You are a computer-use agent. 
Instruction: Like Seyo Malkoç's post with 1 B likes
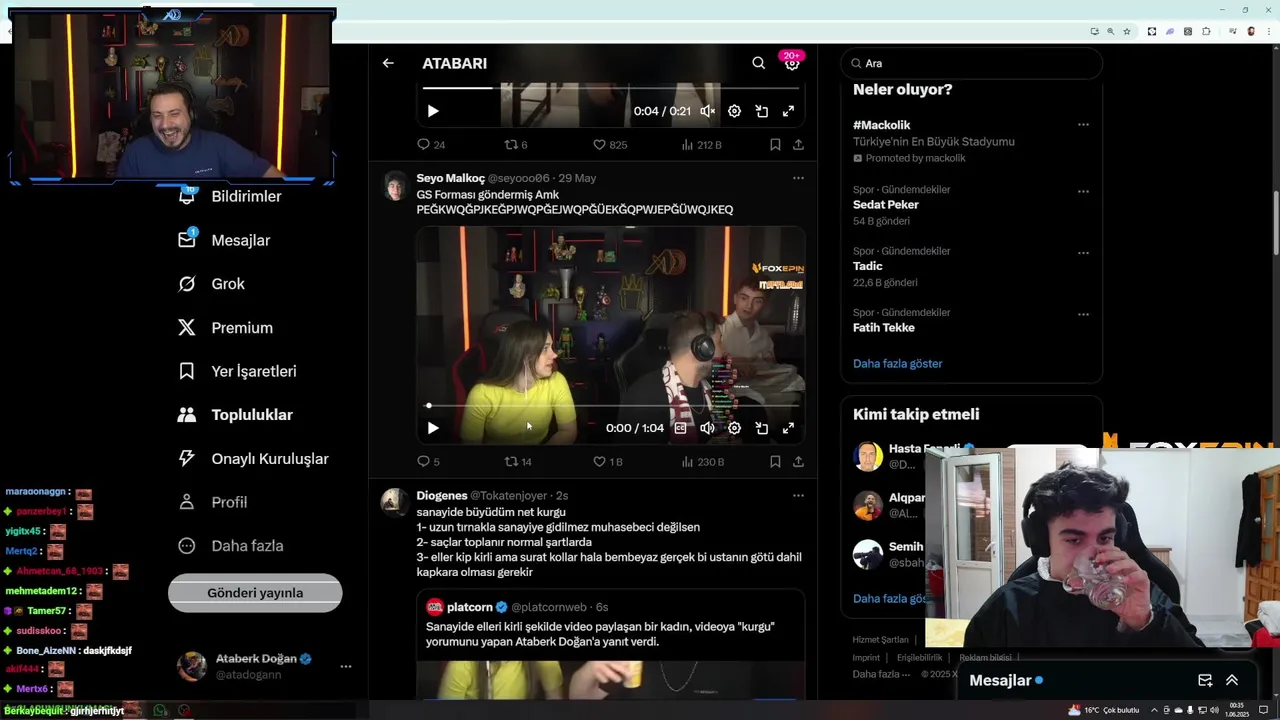(x=608, y=462)
